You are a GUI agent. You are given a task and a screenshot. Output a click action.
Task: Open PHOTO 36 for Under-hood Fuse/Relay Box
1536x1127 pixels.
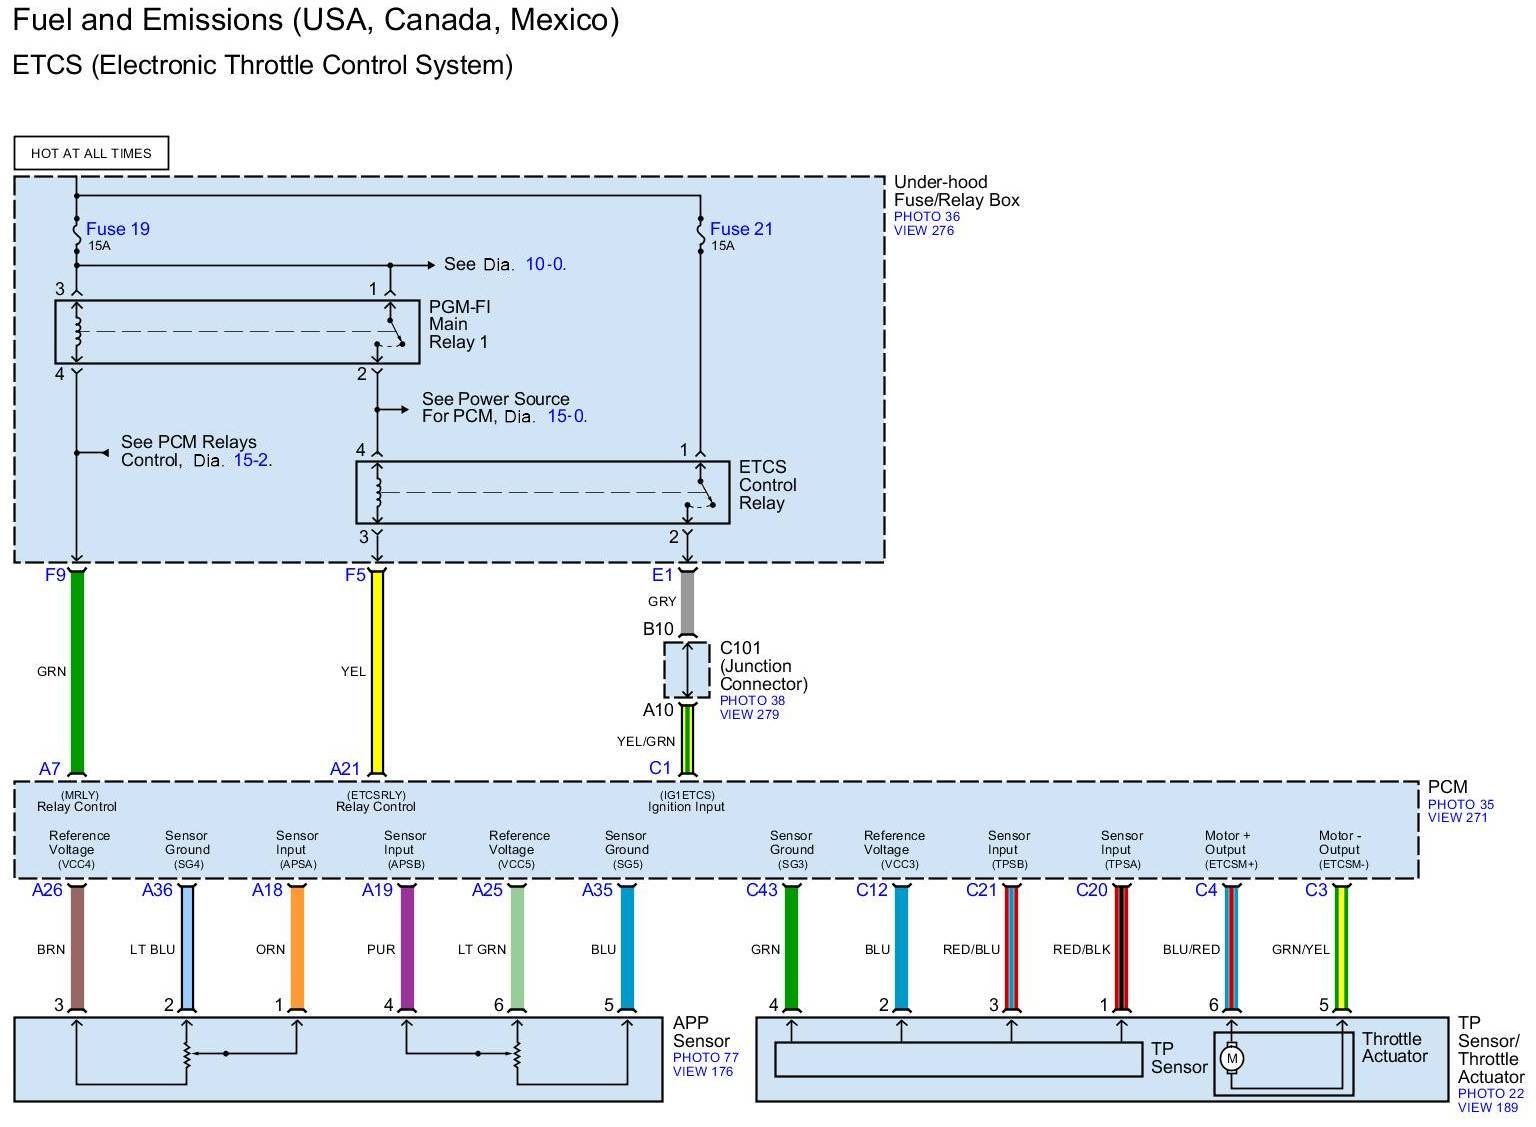point(926,216)
